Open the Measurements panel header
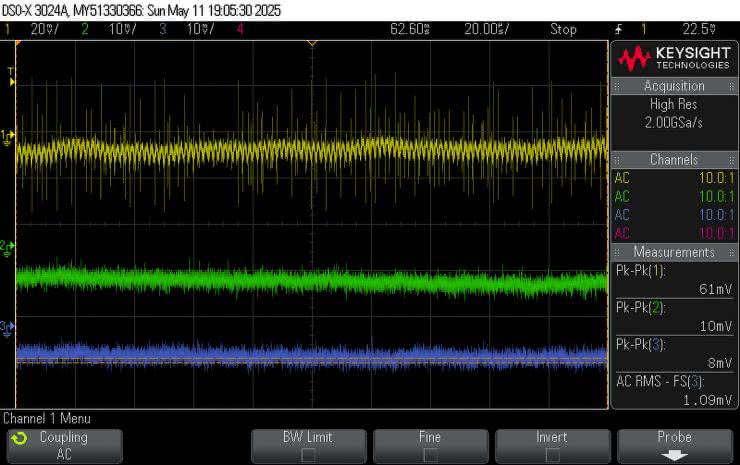The width and height of the screenshot is (740, 465). point(674,252)
